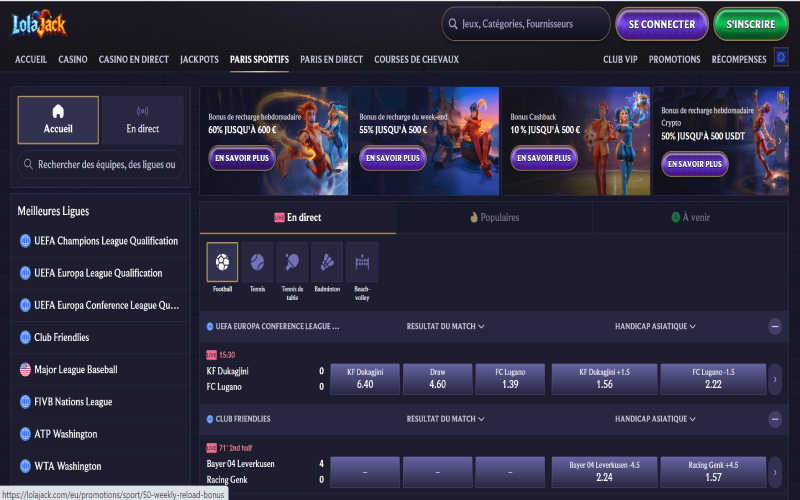Collapse the Club Friendlies match section
This screenshot has height=500, width=800.
click(x=774, y=419)
